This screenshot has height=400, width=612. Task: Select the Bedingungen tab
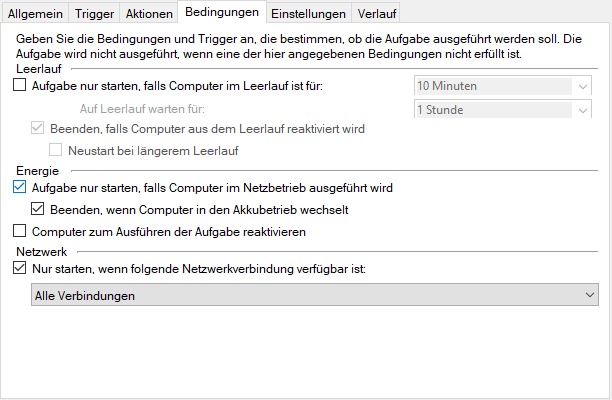222,12
